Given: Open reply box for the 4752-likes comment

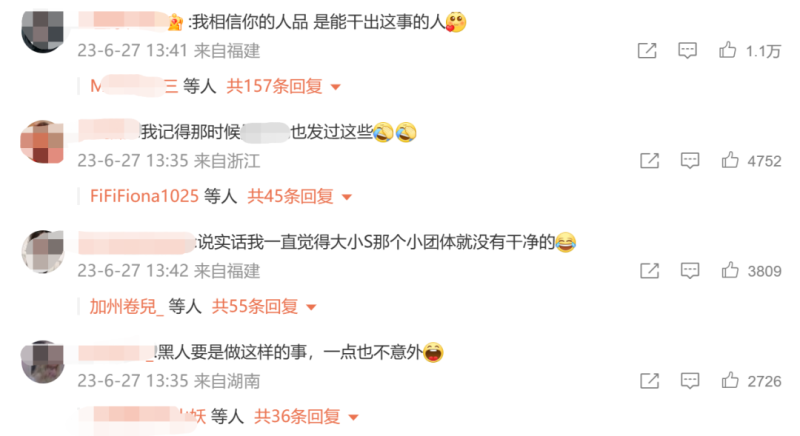Looking at the screenshot, I should point(690,161).
